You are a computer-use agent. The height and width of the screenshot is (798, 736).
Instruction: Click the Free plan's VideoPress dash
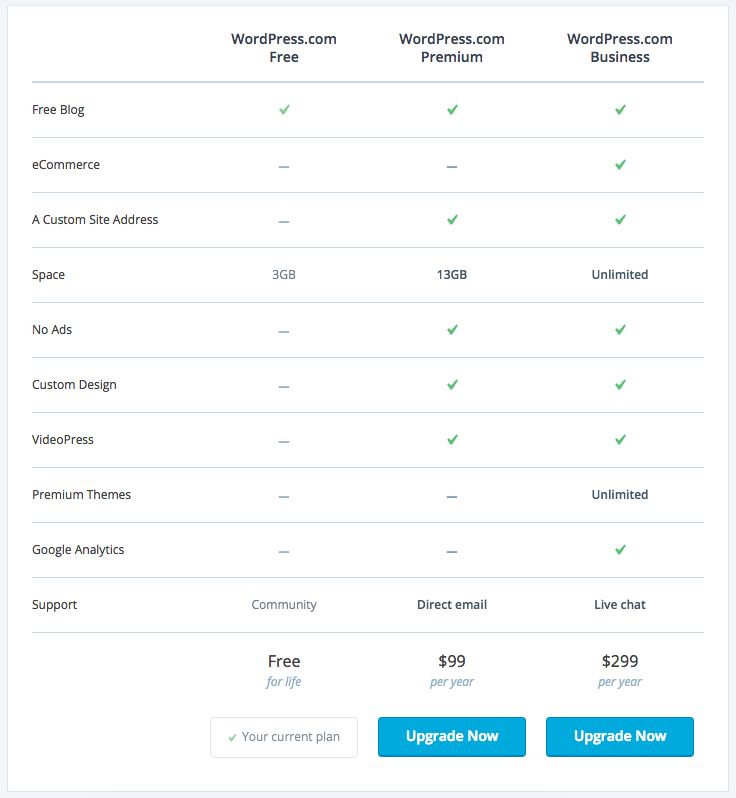point(284,441)
